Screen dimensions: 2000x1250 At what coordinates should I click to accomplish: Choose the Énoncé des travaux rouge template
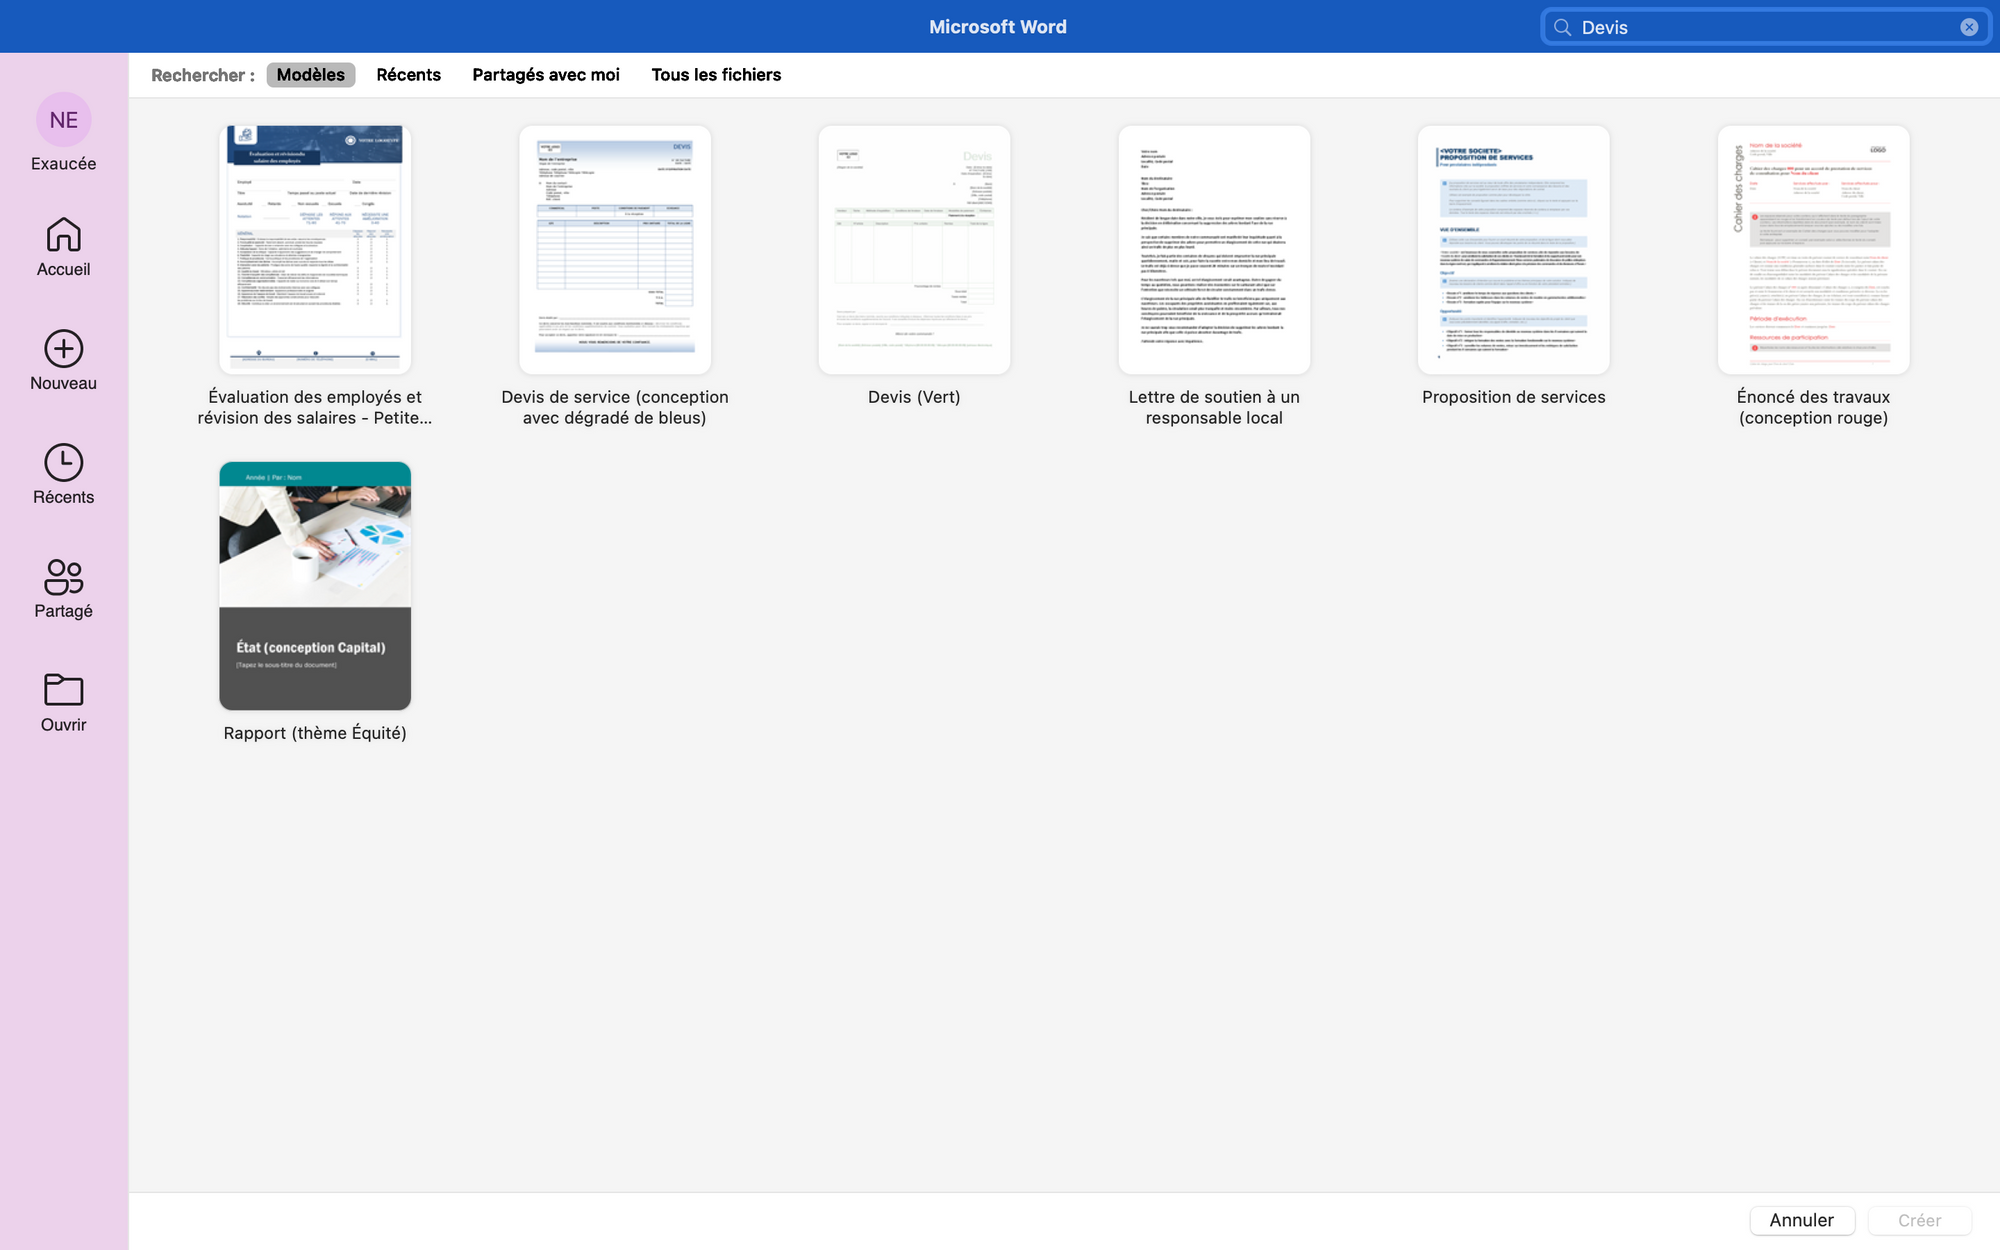coord(1813,250)
